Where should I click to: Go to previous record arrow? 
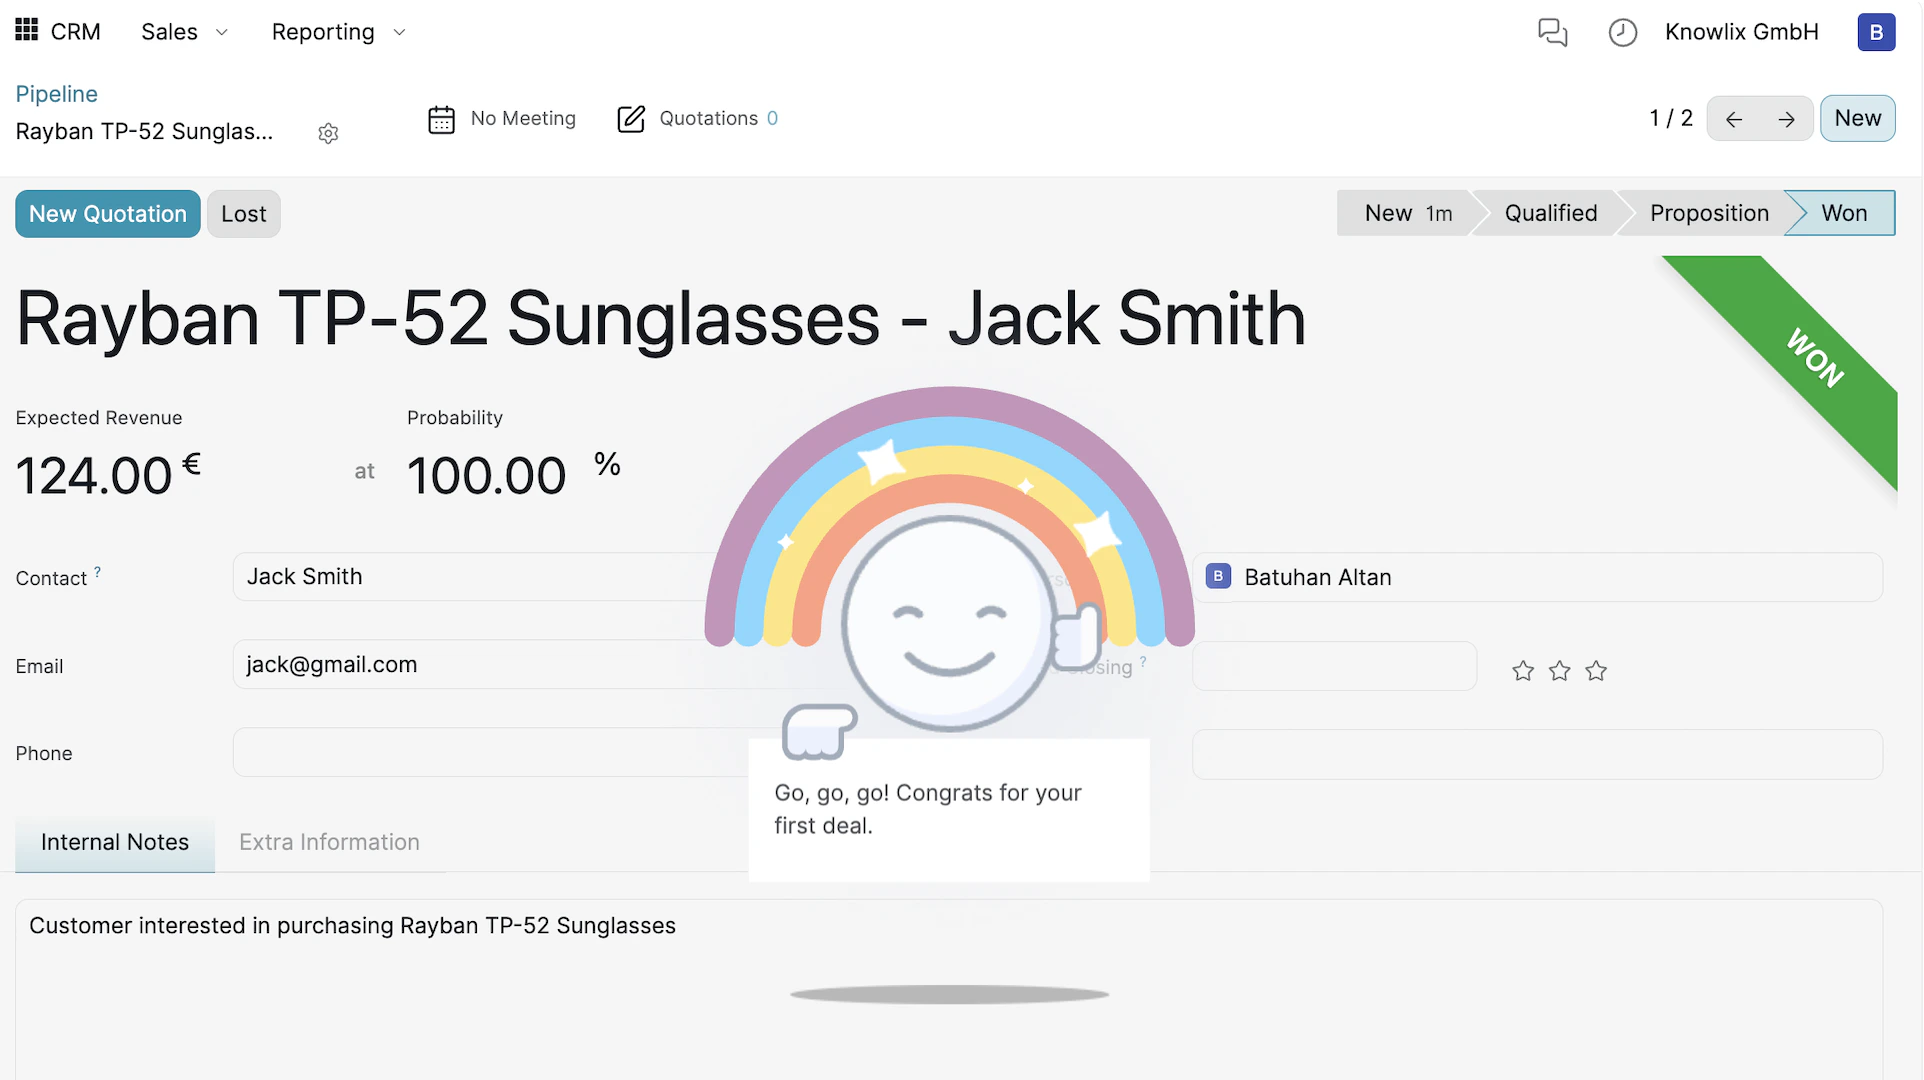[x=1734, y=119]
